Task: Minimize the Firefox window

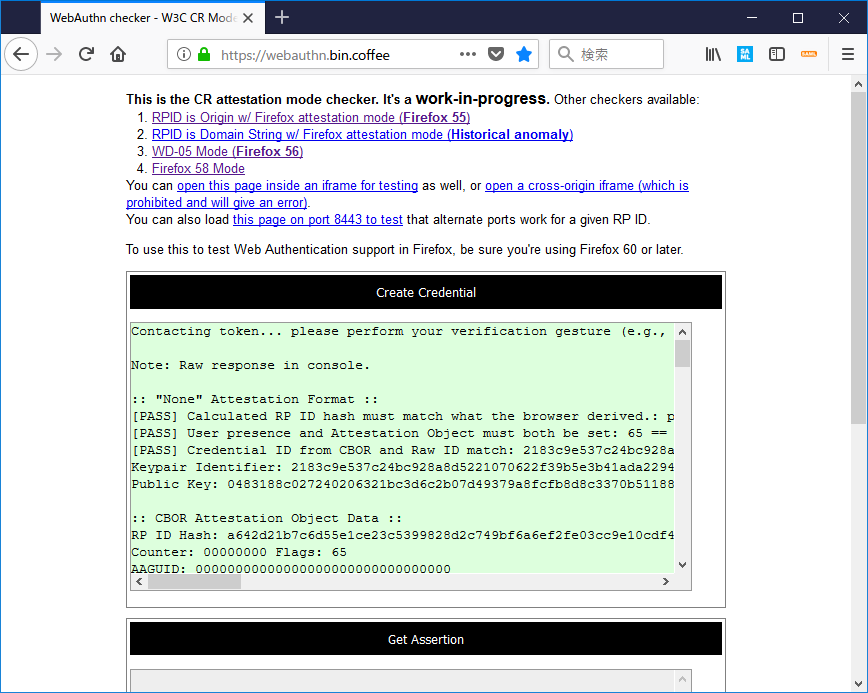Action: [752, 18]
